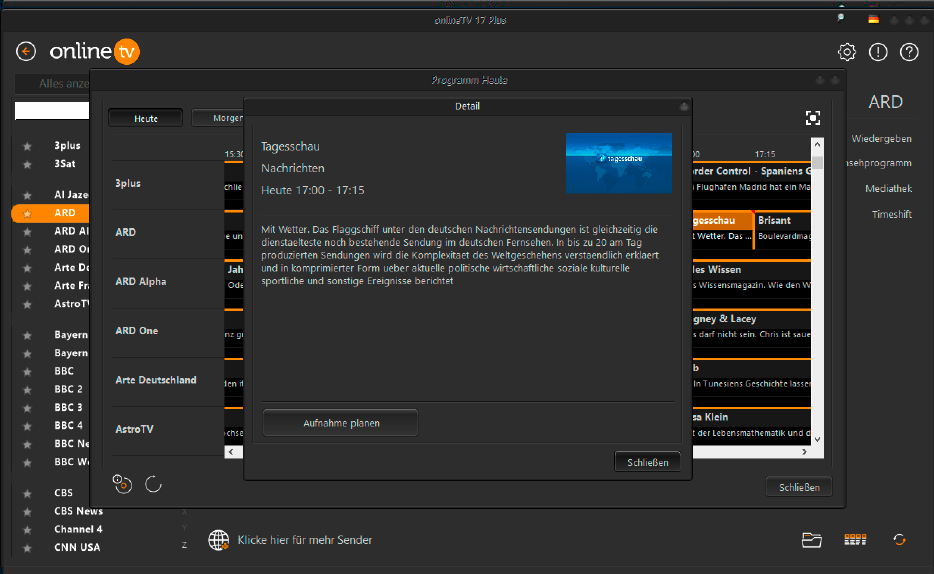Click scroll up arrow of program guide
Screen dimensions: 934x574
(817, 144)
